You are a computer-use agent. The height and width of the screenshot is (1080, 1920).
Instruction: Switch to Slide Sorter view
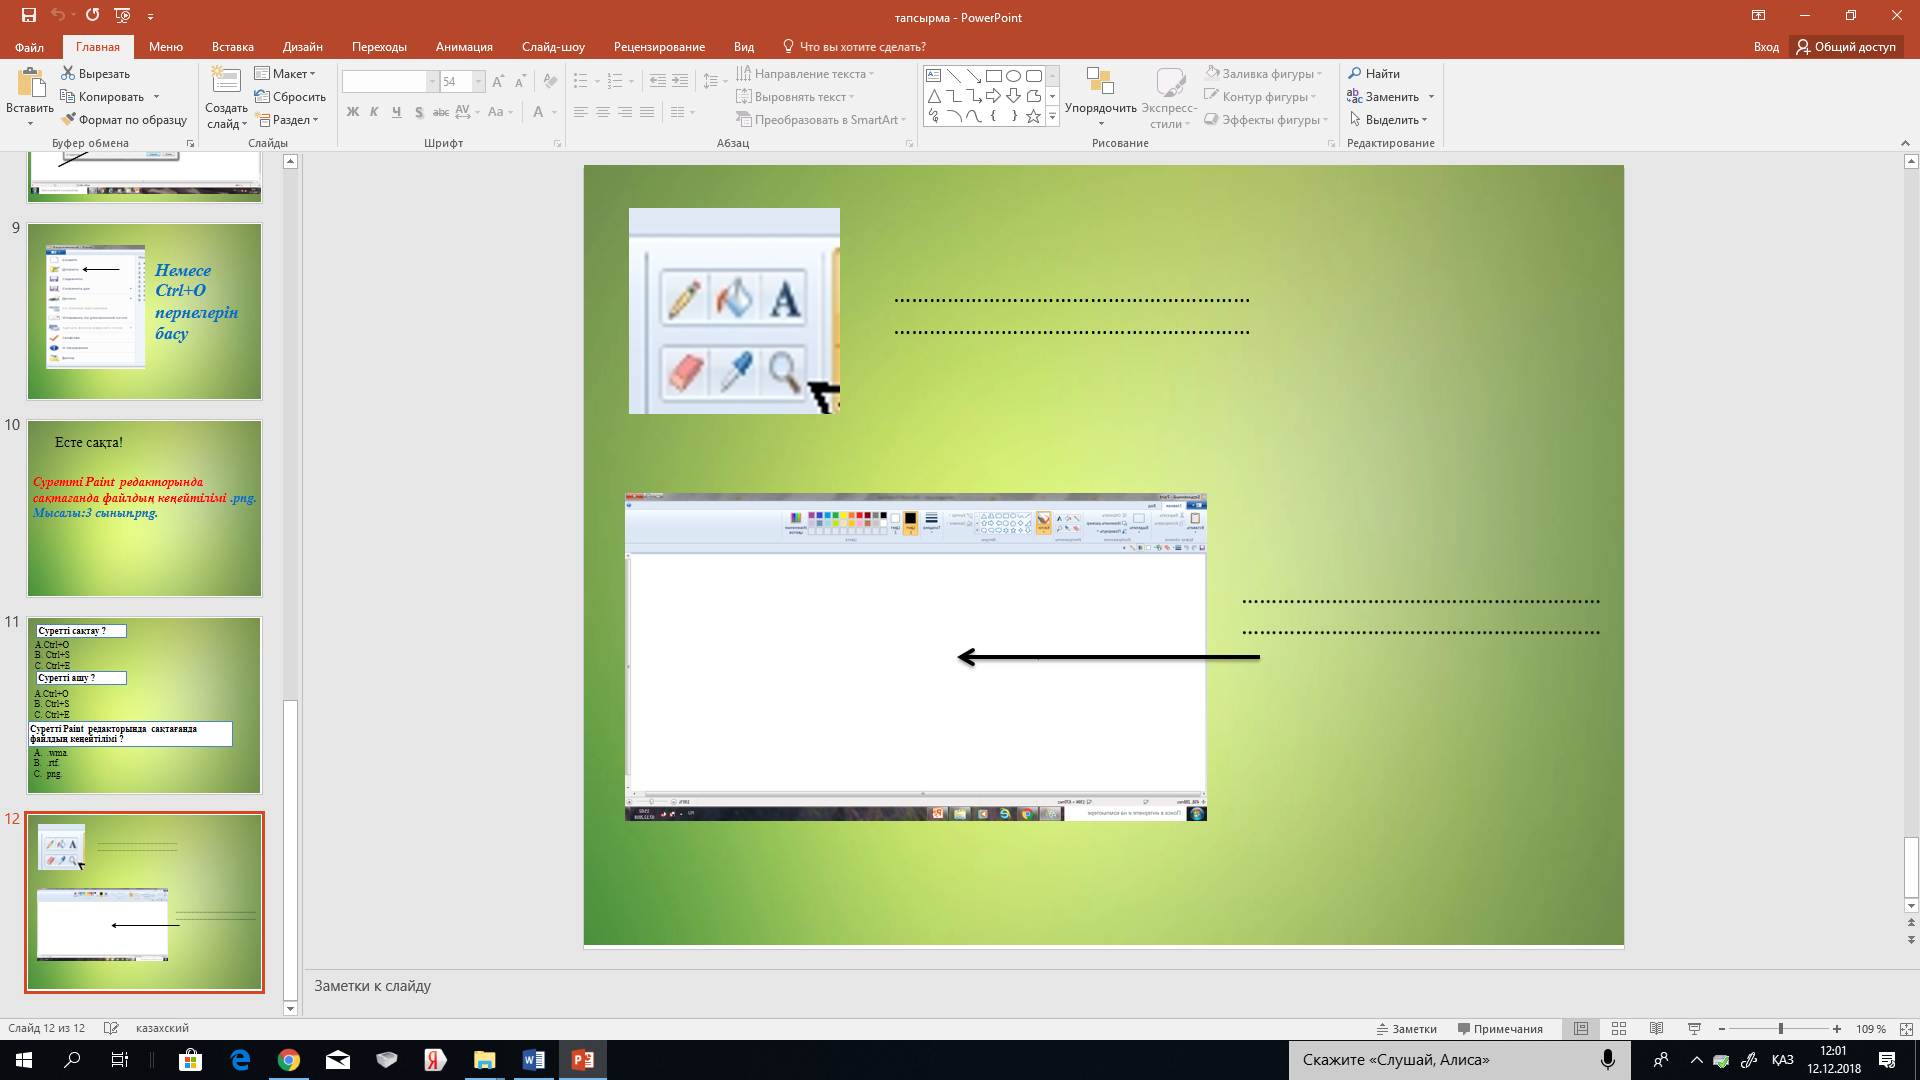point(1618,1028)
